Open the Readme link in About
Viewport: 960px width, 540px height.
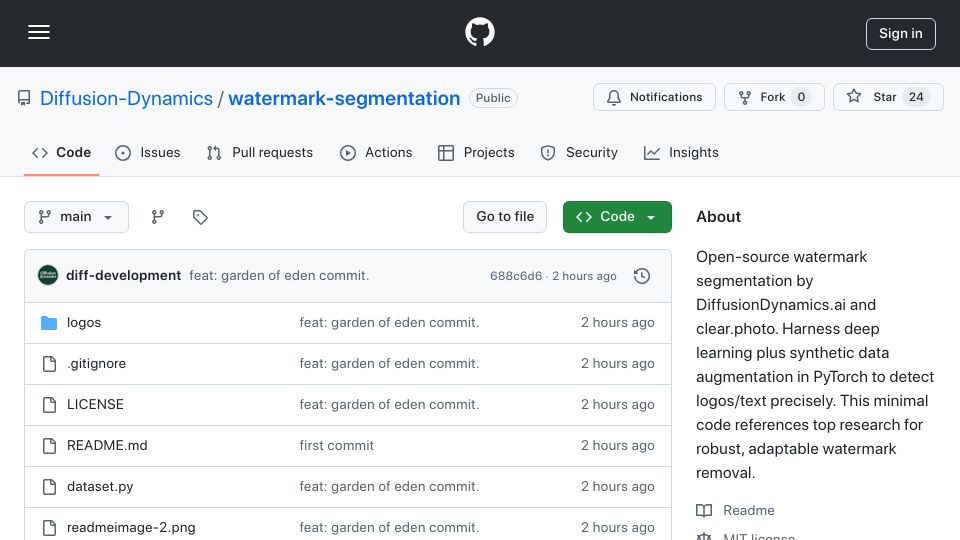coord(748,511)
